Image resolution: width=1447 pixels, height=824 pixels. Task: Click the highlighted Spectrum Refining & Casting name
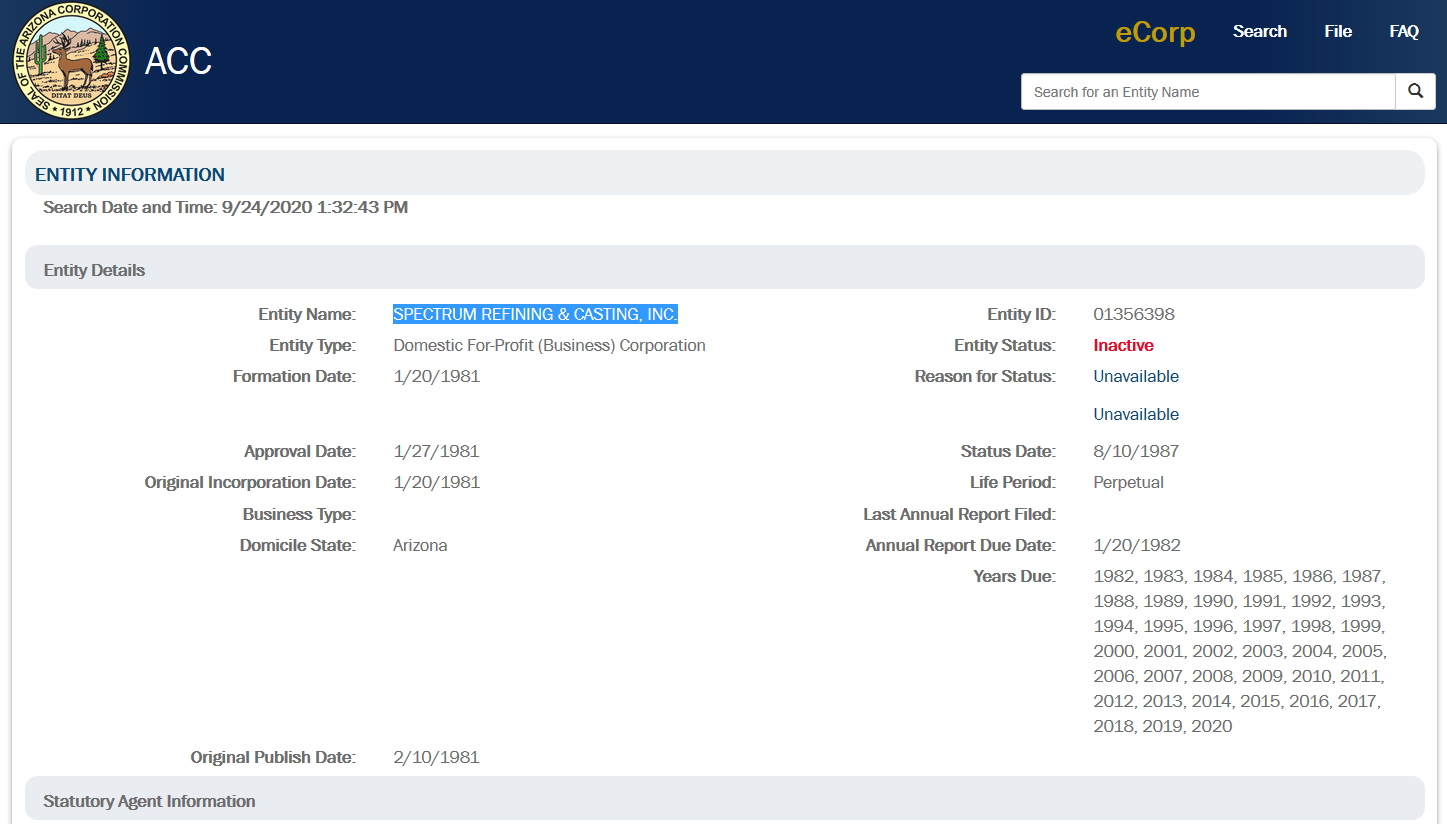point(535,315)
